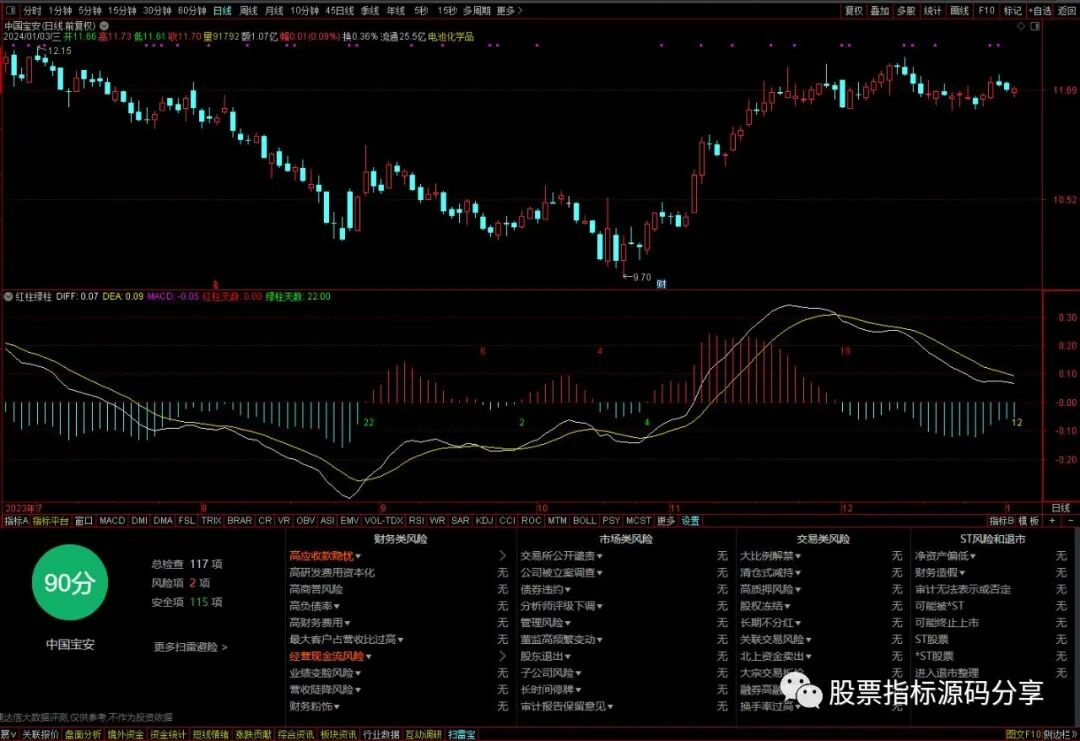The height and width of the screenshot is (741, 1080).
Task: Click 模板 template button
Action: 1028,521
